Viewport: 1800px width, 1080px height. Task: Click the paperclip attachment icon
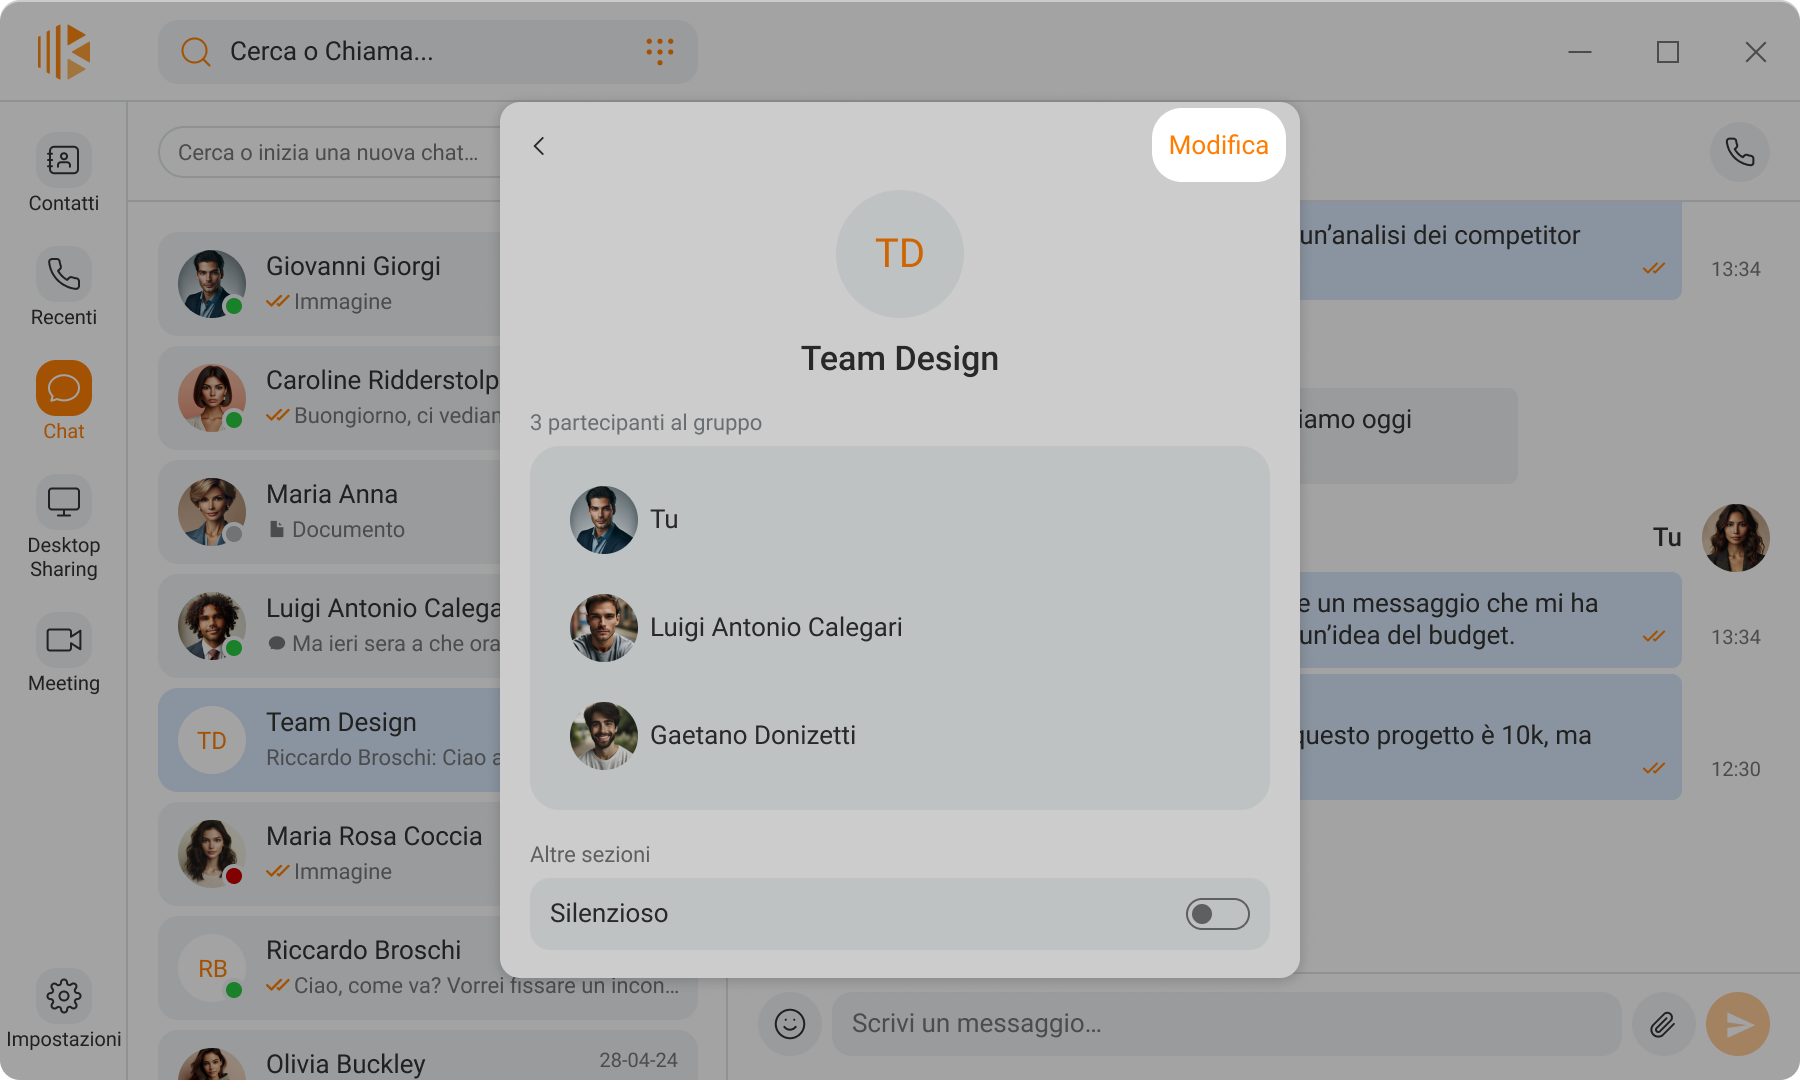pos(1663,1024)
